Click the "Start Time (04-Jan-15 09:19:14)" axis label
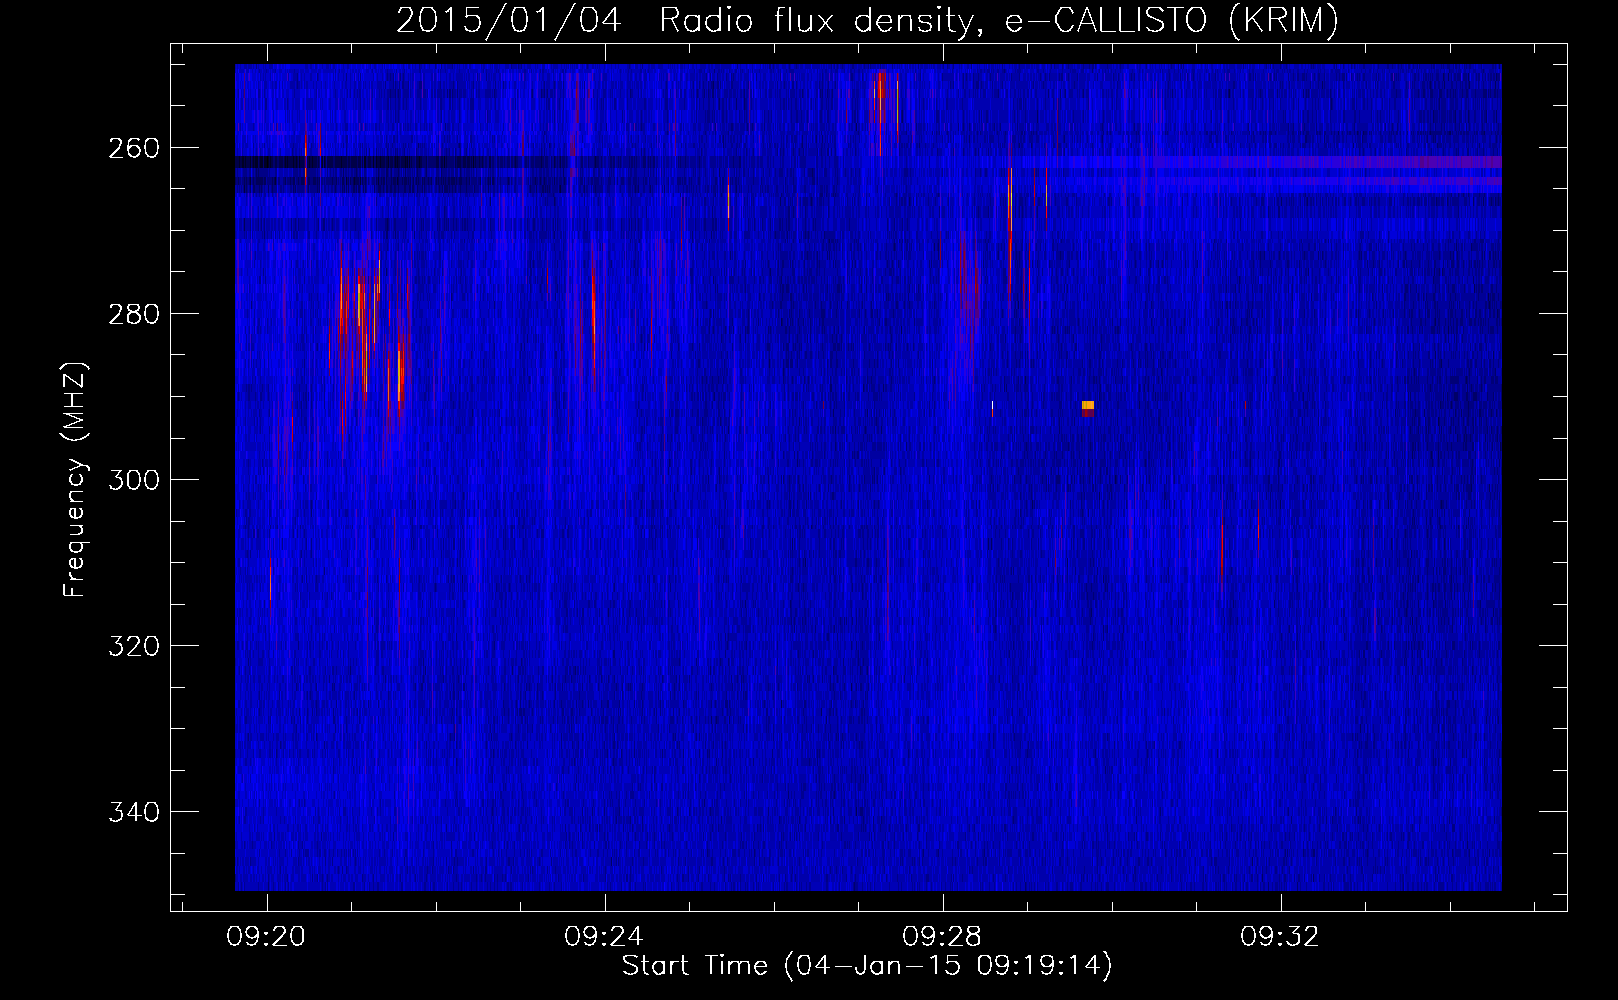The image size is (1618, 1000). coord(867,966)
